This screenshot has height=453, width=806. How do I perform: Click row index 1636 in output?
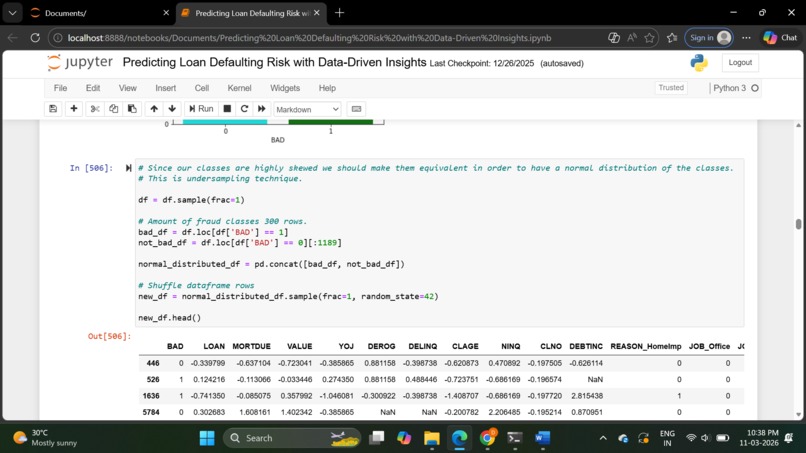point(151,396)
